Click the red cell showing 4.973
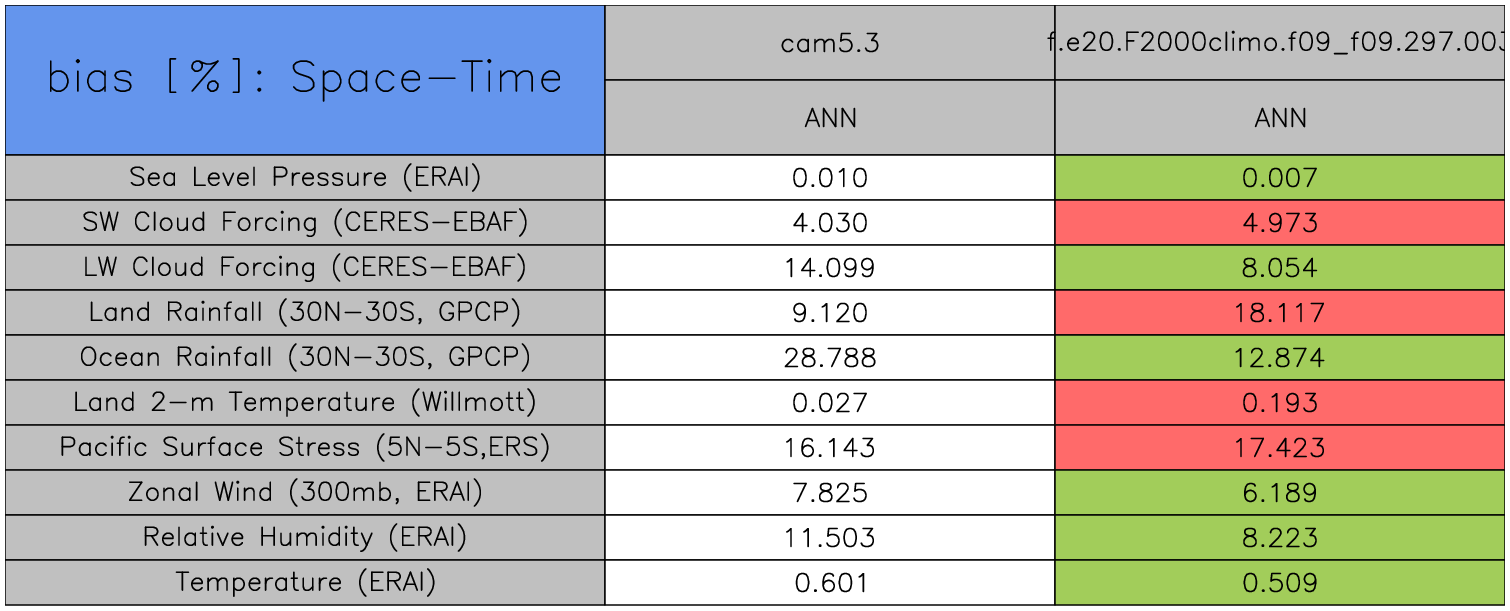The height and width of the screenshot is (611, 1510). coord(1280,223)
